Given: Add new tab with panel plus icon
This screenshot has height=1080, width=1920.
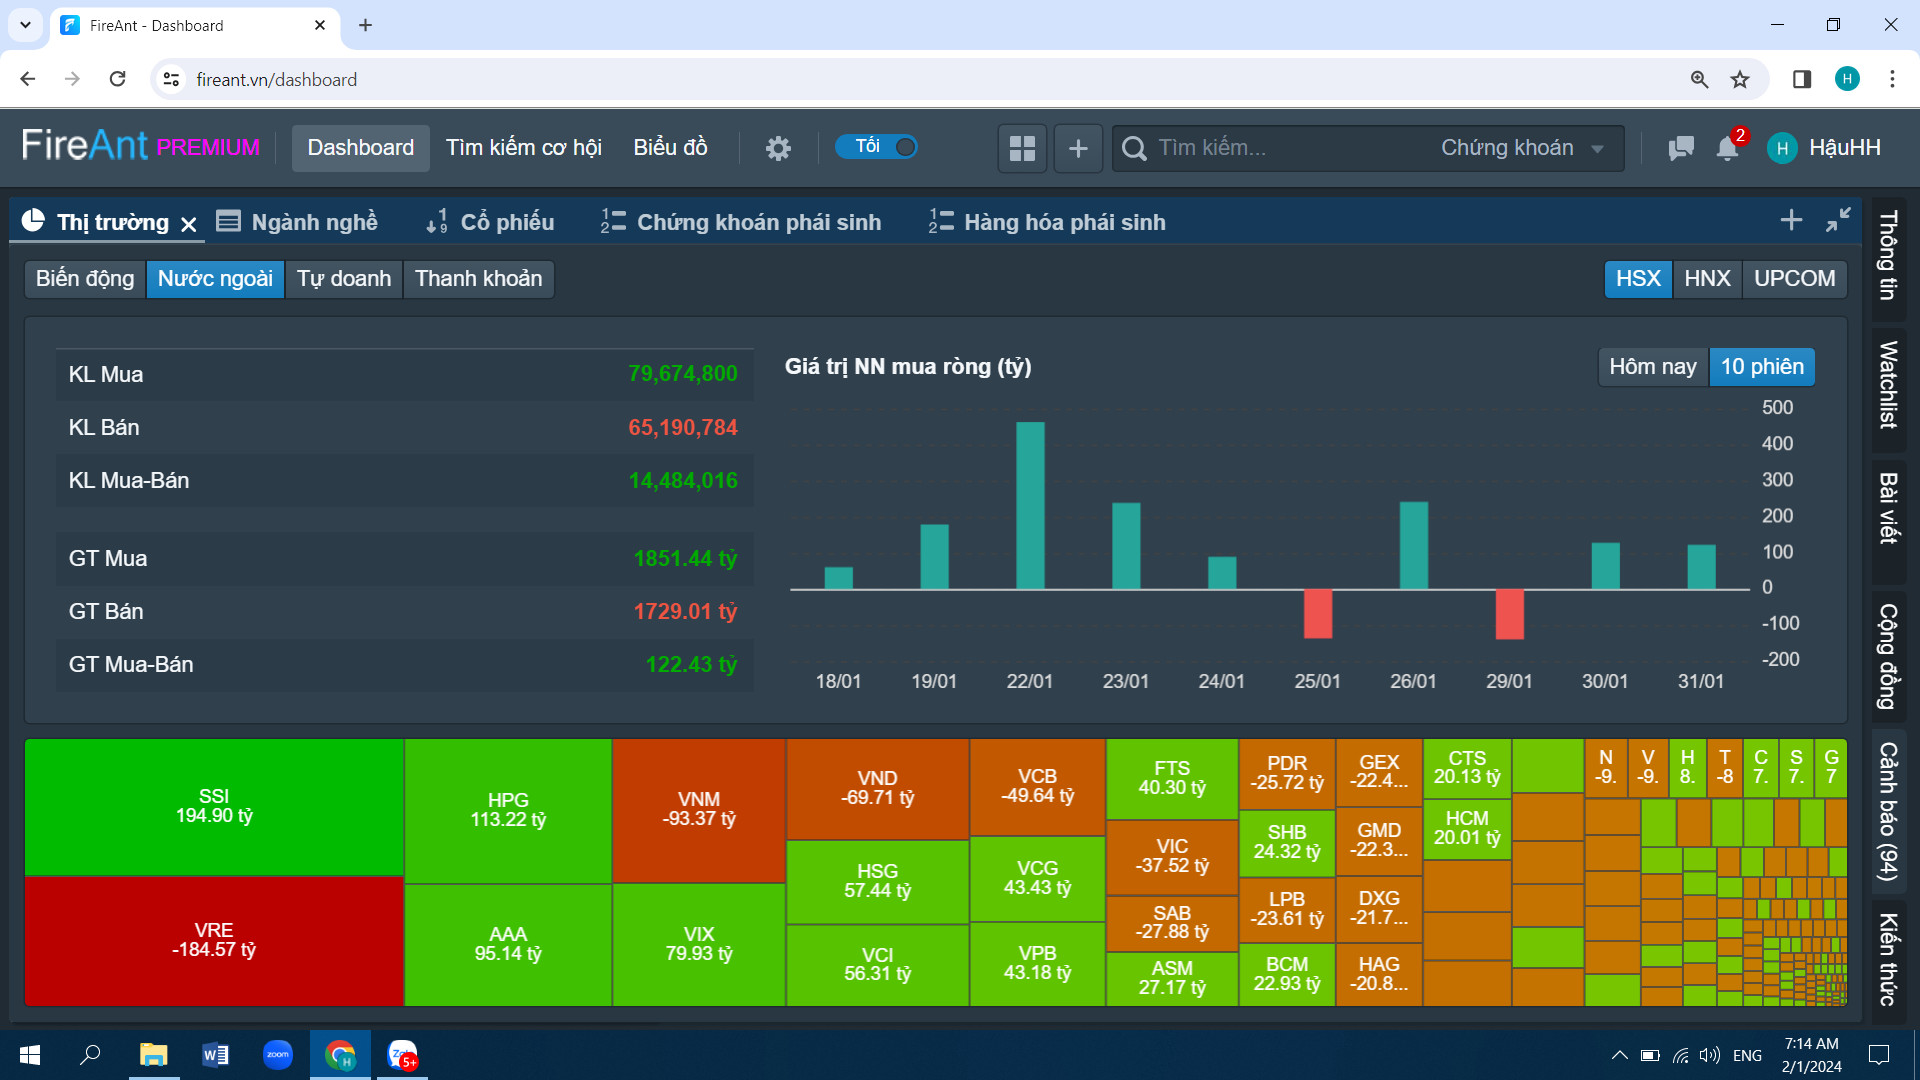Looking at the screenshot, I should 1791,220.
